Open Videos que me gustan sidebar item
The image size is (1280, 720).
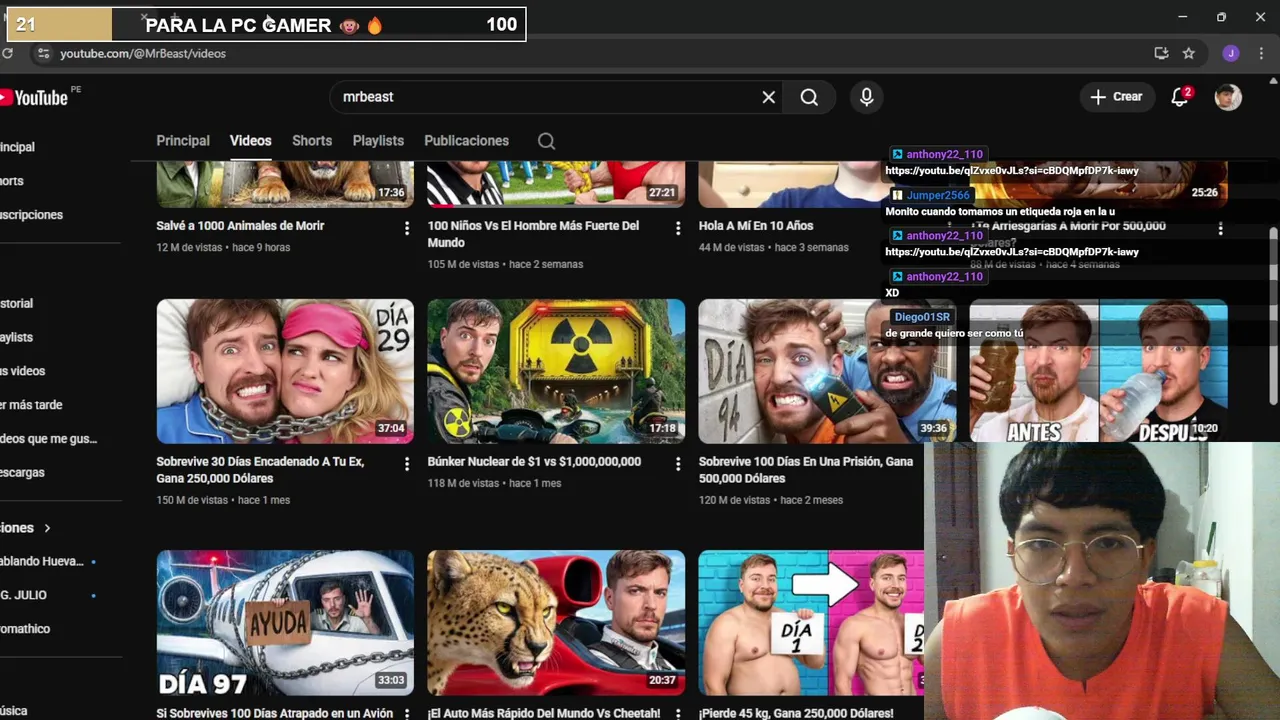click(x=48, y=439)
